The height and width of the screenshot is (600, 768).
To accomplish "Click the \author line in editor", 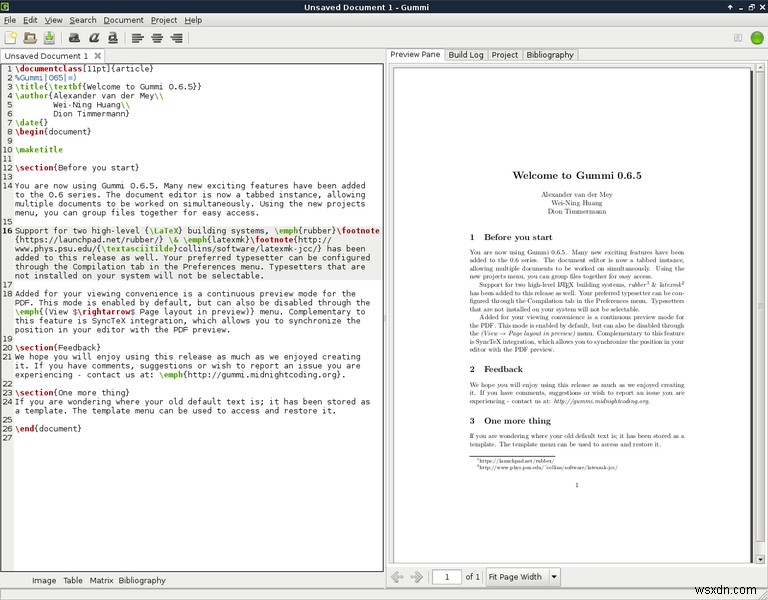I will [x=89, y=96].
